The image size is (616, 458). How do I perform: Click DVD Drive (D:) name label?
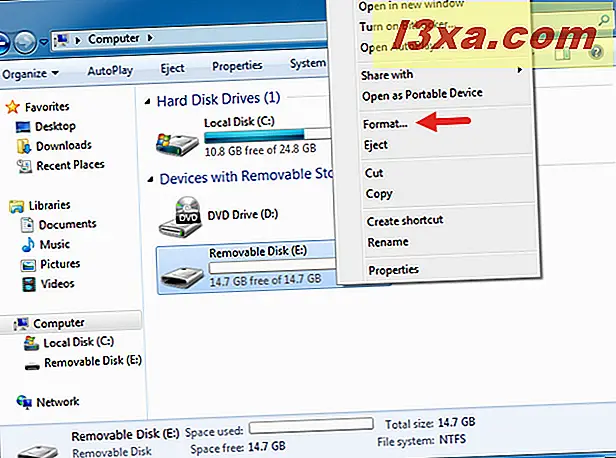coord(242,215)
